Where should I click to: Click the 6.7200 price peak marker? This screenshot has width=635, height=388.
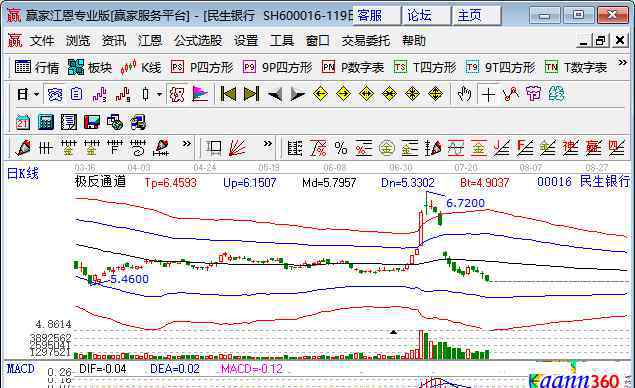coord(465,203)
